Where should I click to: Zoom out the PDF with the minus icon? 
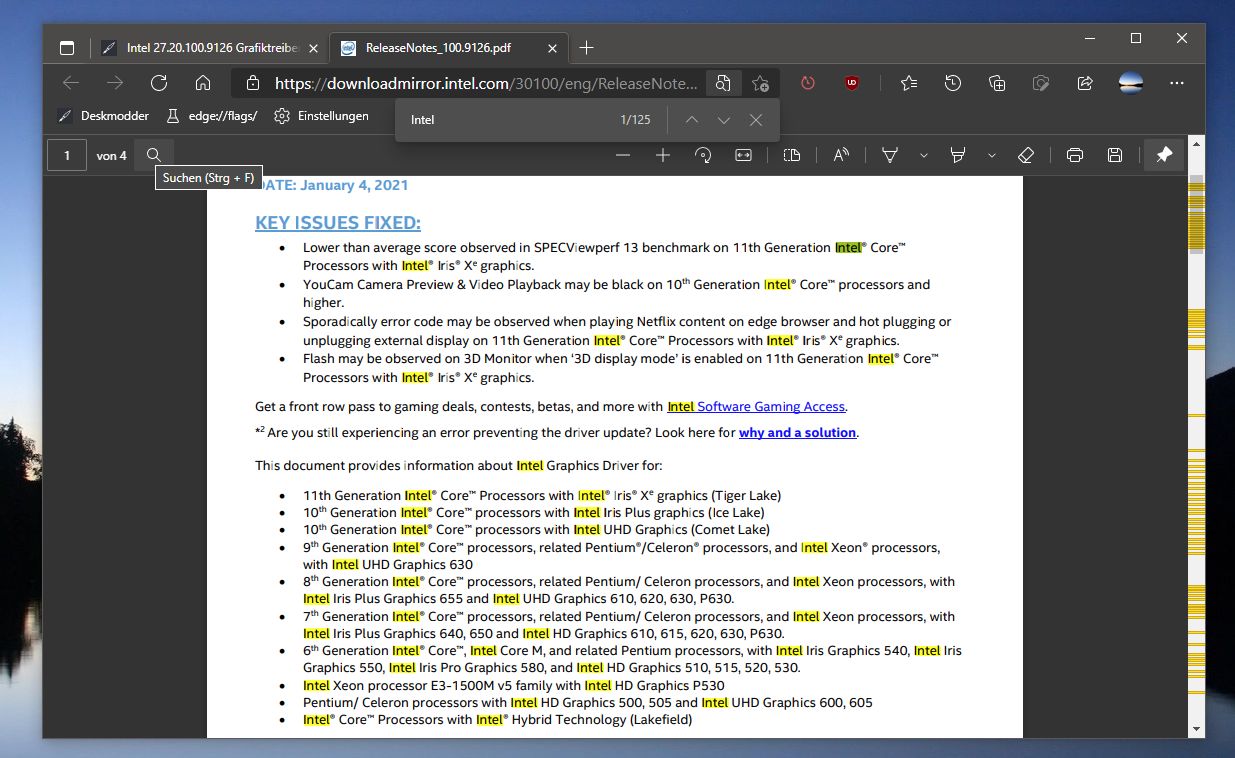coord(623,155)
